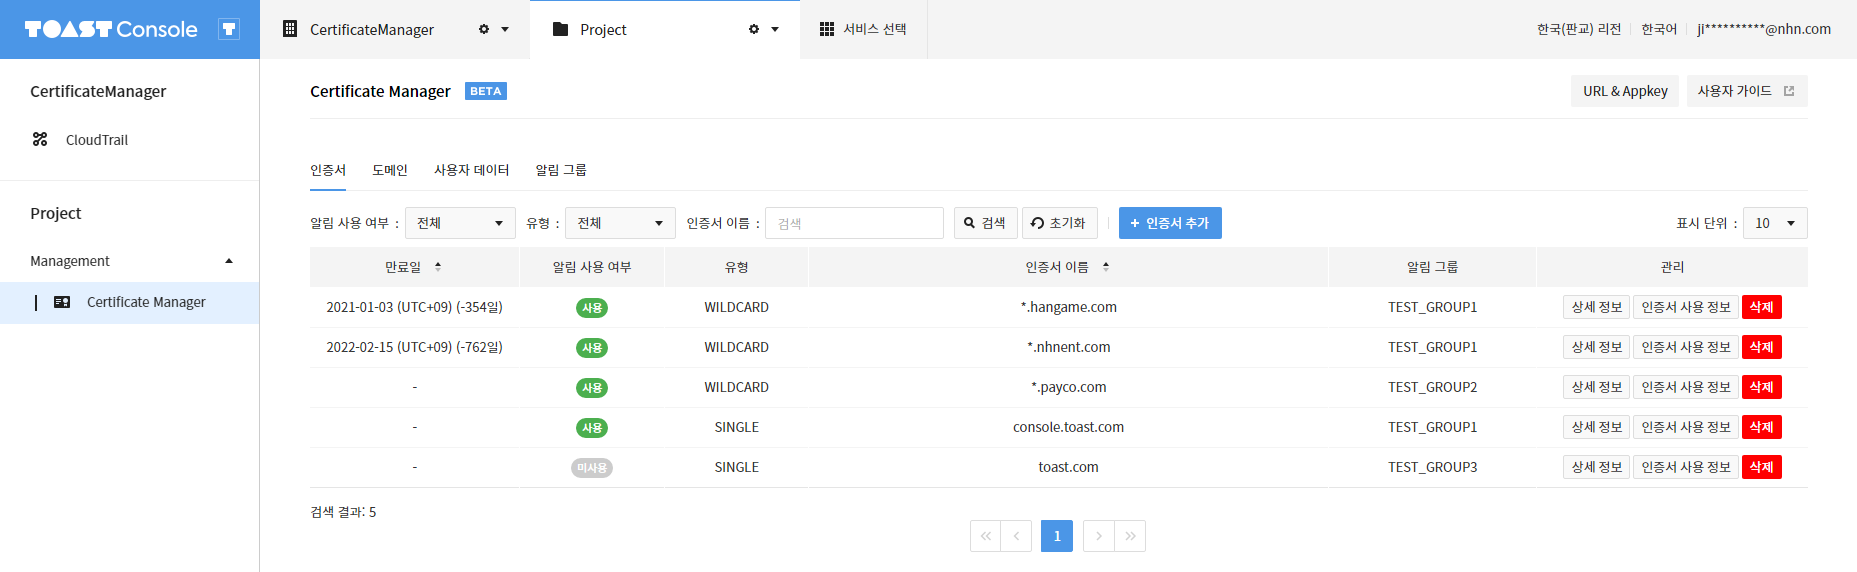
Task: Delete toast.com certificate
Action: 1762,467
